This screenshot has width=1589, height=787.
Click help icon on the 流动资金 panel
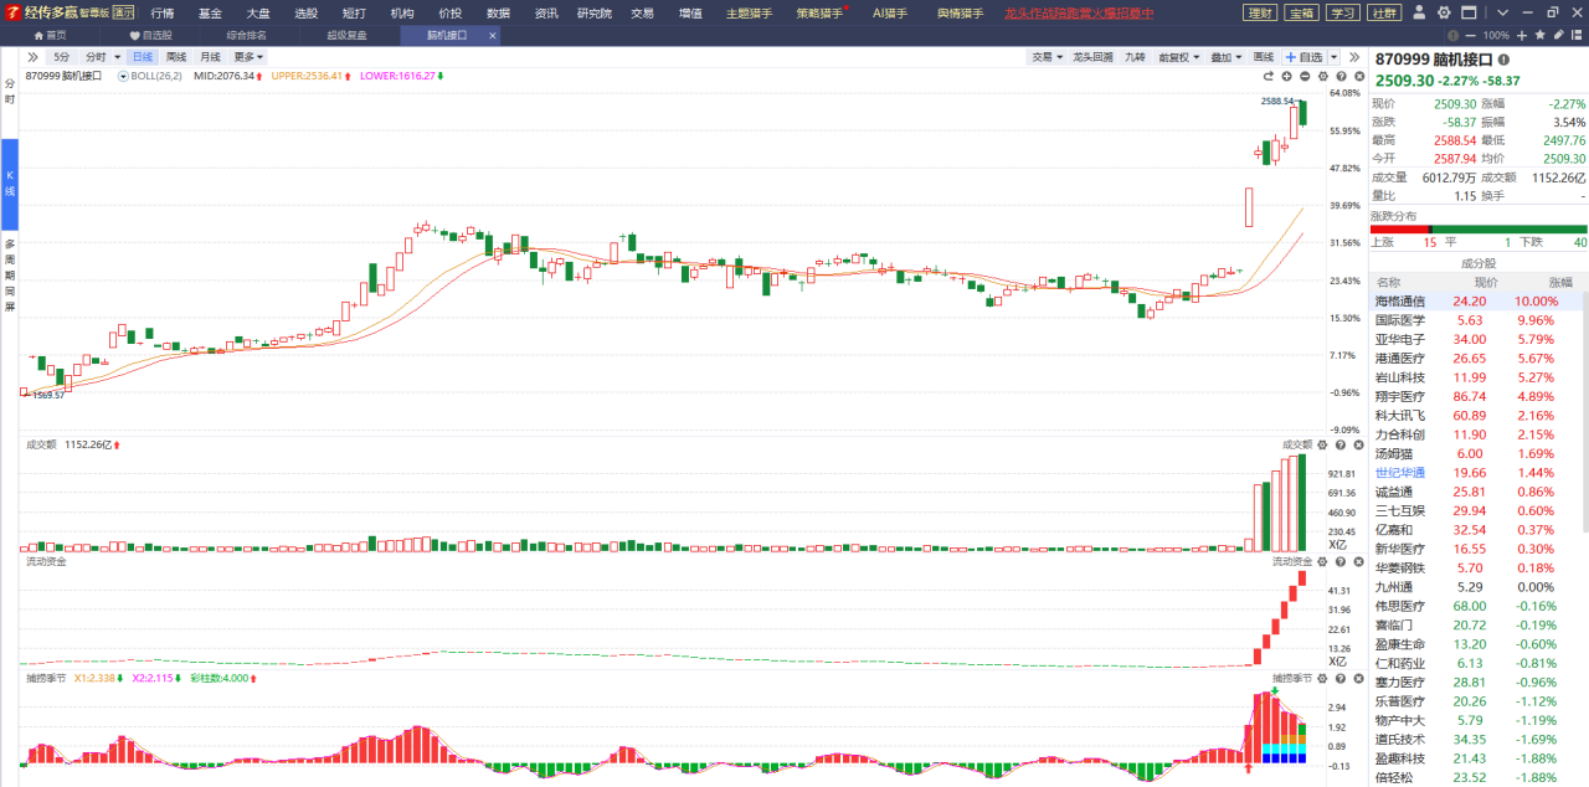coord(1341,562)
